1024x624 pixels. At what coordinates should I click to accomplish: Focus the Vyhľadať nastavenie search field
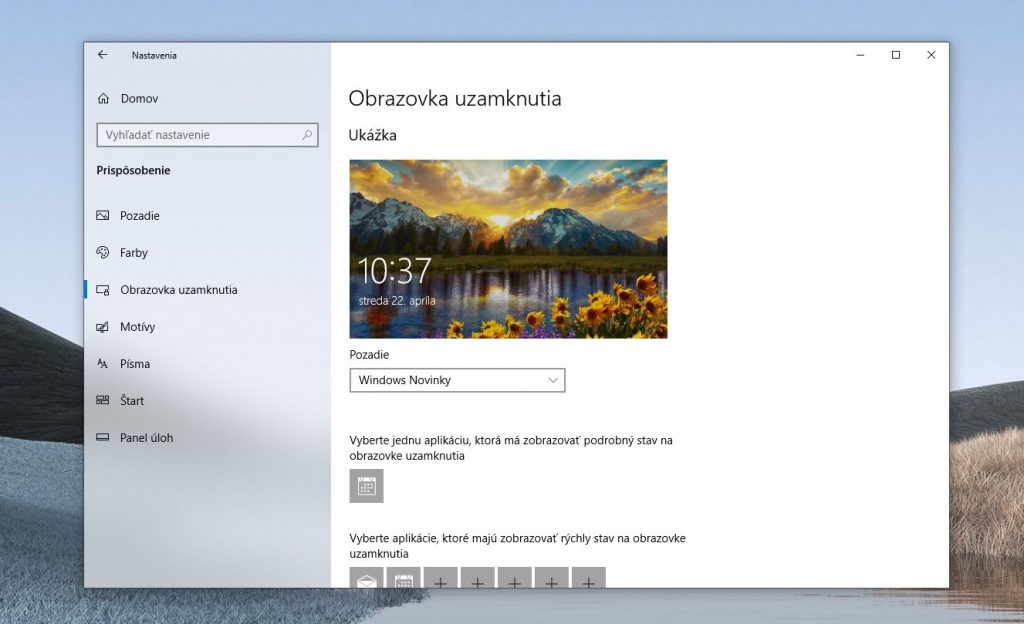(207, 134)
